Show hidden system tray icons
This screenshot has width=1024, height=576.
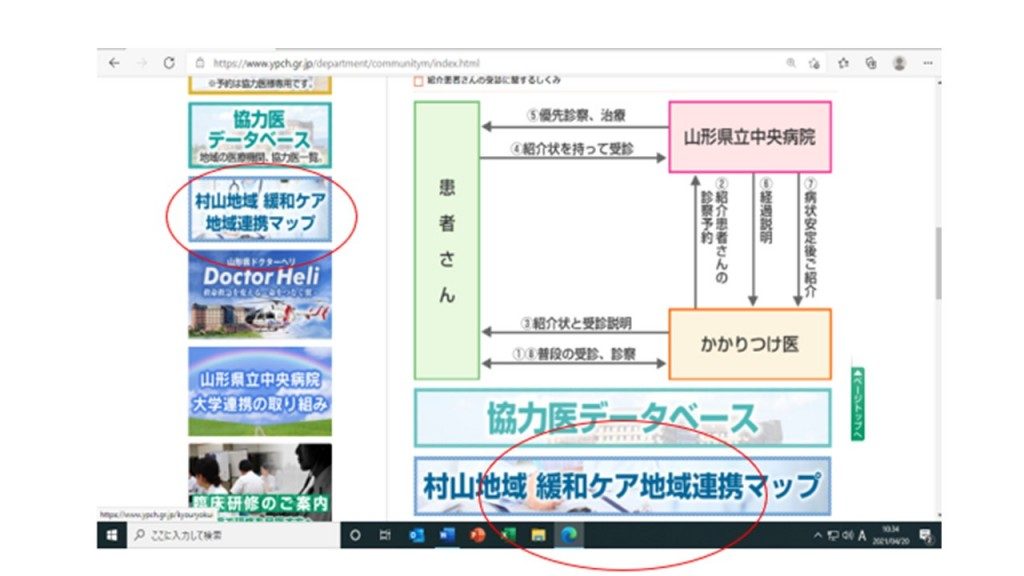coord(817,535)
